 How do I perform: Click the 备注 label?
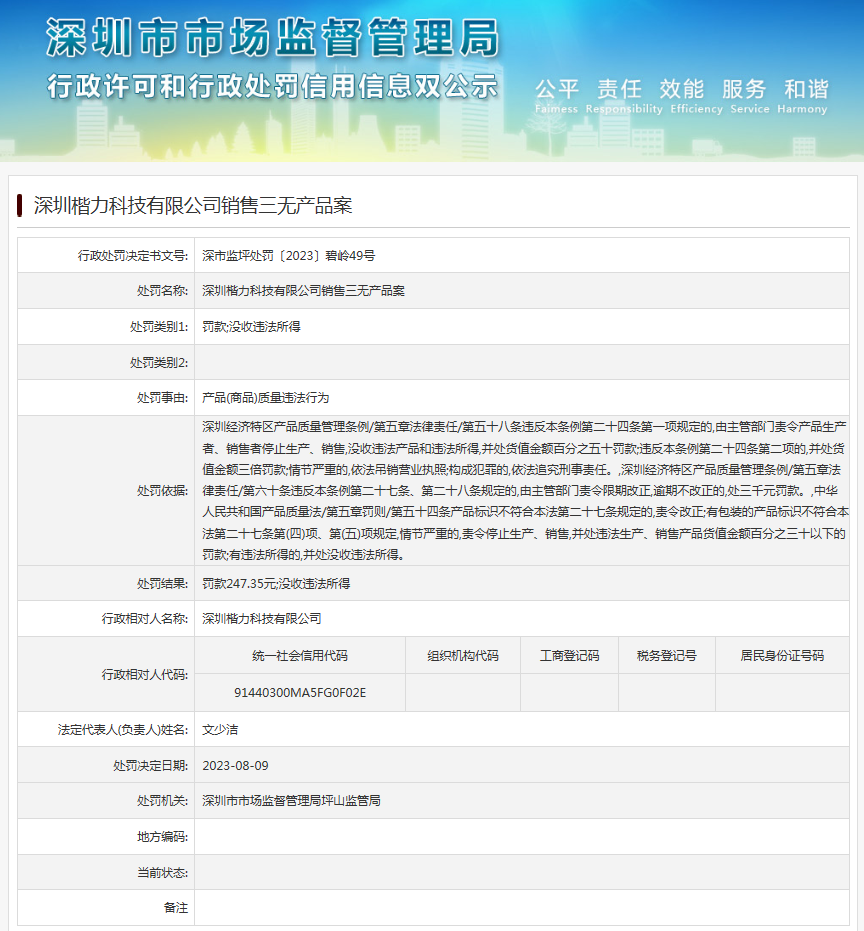pos(176,908)
